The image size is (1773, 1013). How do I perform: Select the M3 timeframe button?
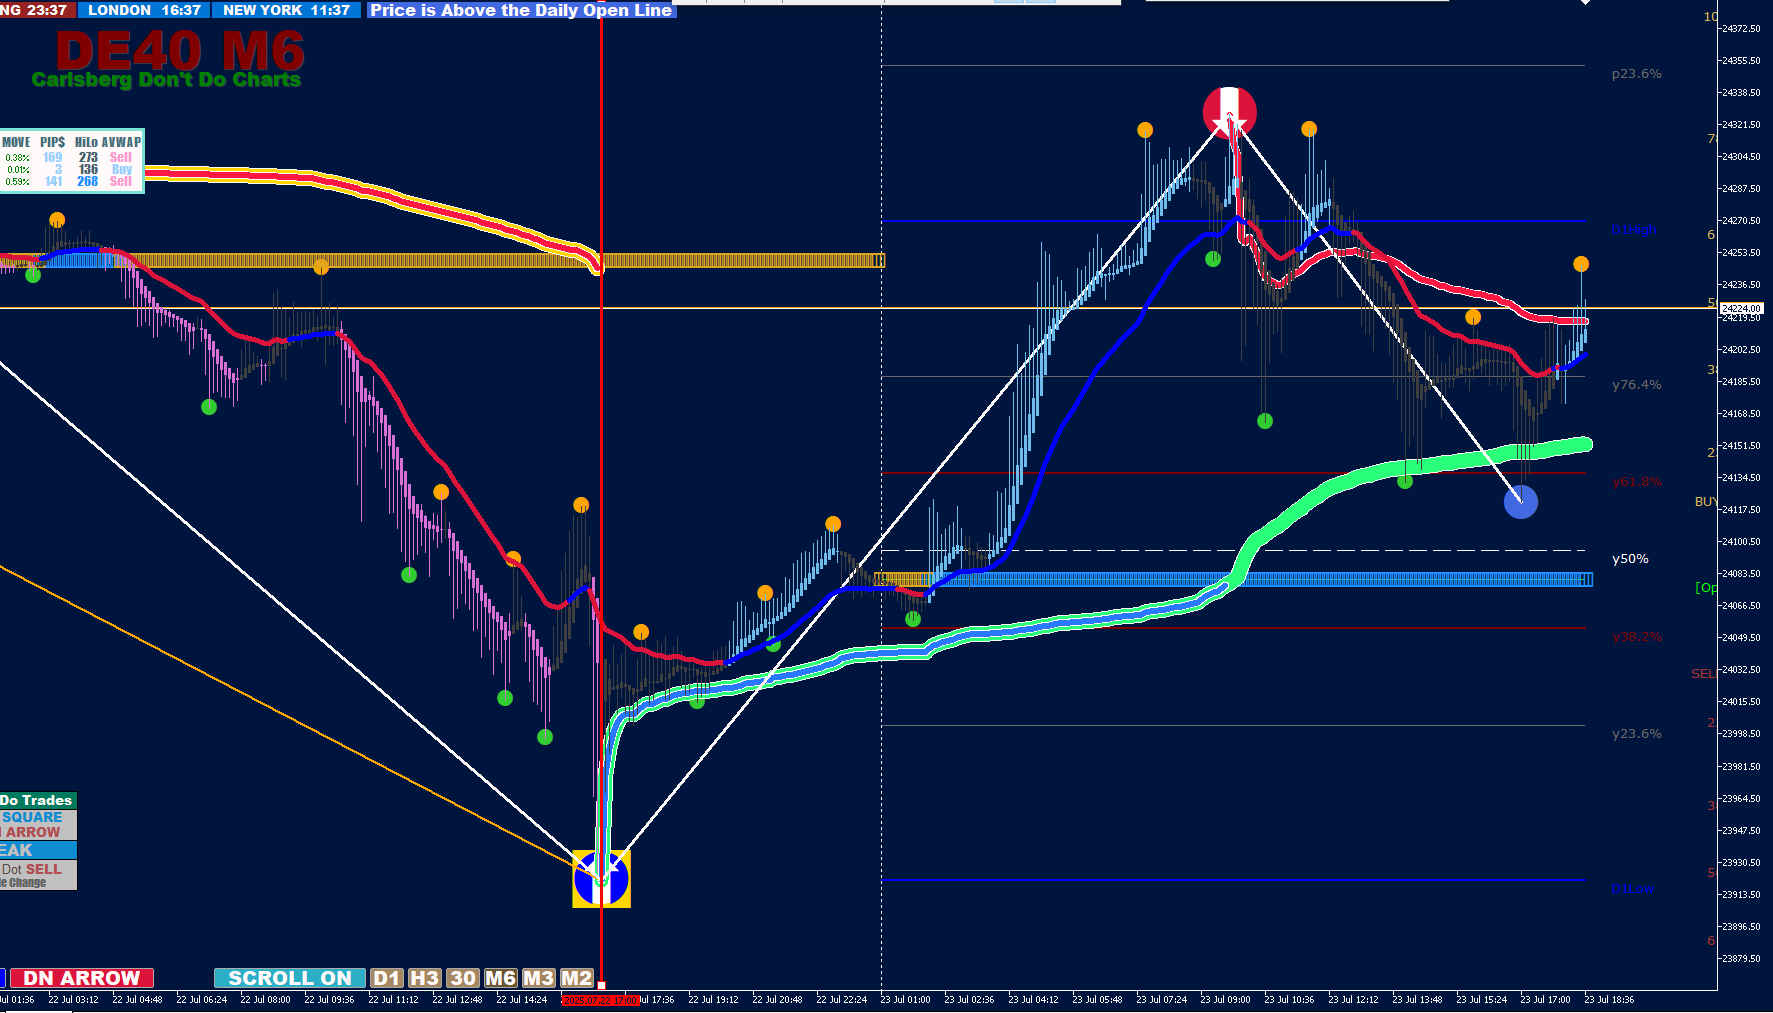pos(538,978)
